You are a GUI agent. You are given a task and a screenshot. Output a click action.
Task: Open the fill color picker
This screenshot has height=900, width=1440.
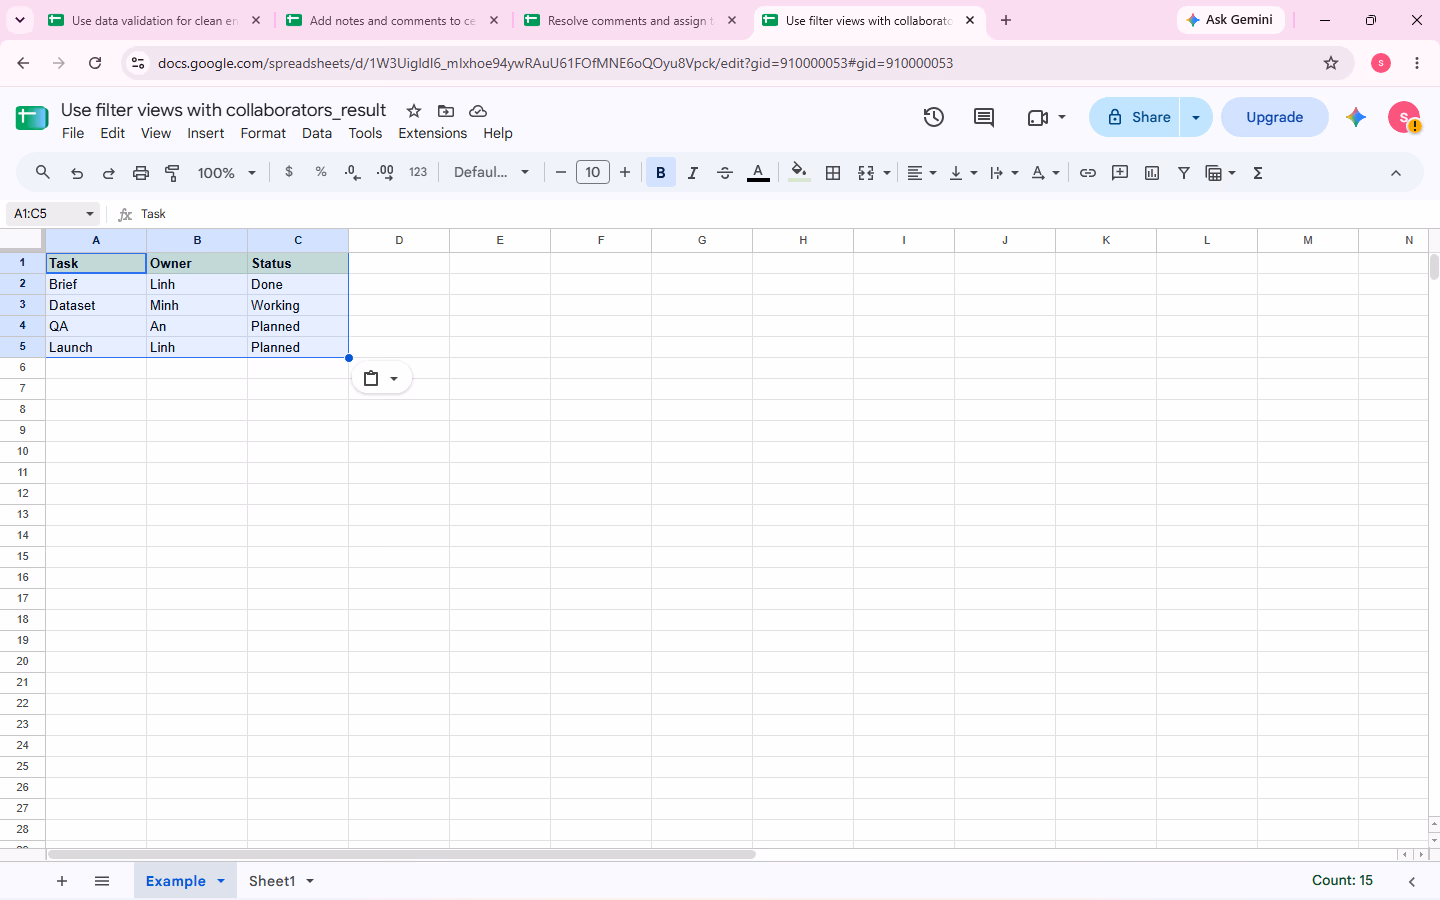[x=799, y=173]
